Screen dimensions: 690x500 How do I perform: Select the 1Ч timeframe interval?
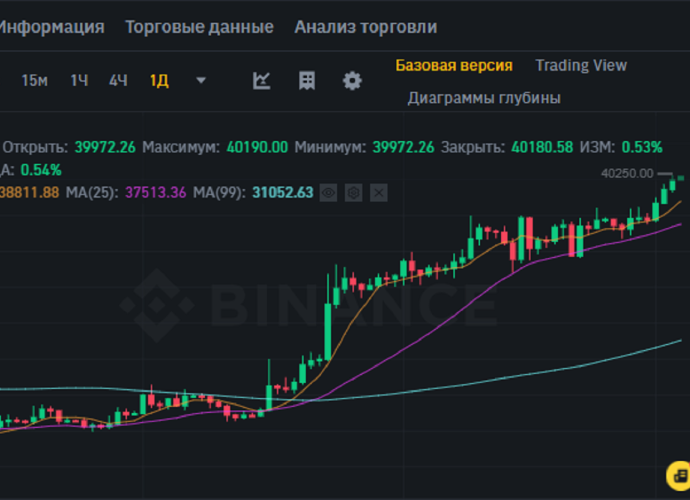point(79,81)
